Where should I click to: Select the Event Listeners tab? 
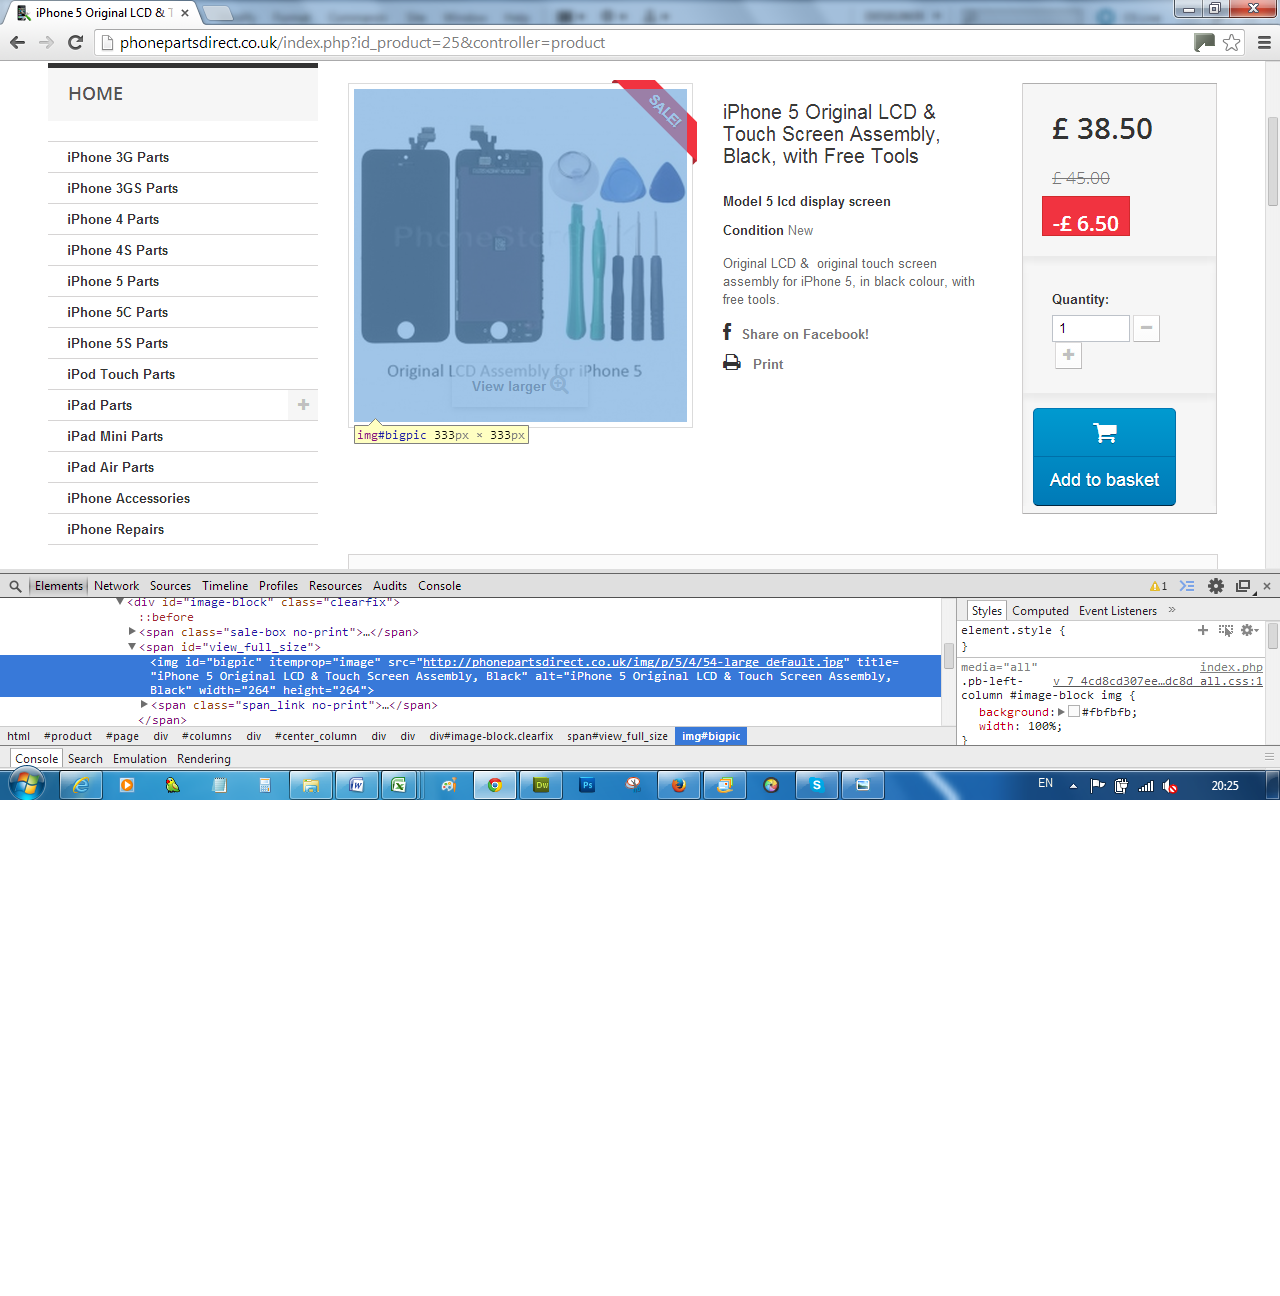[x=1118, y=611]
